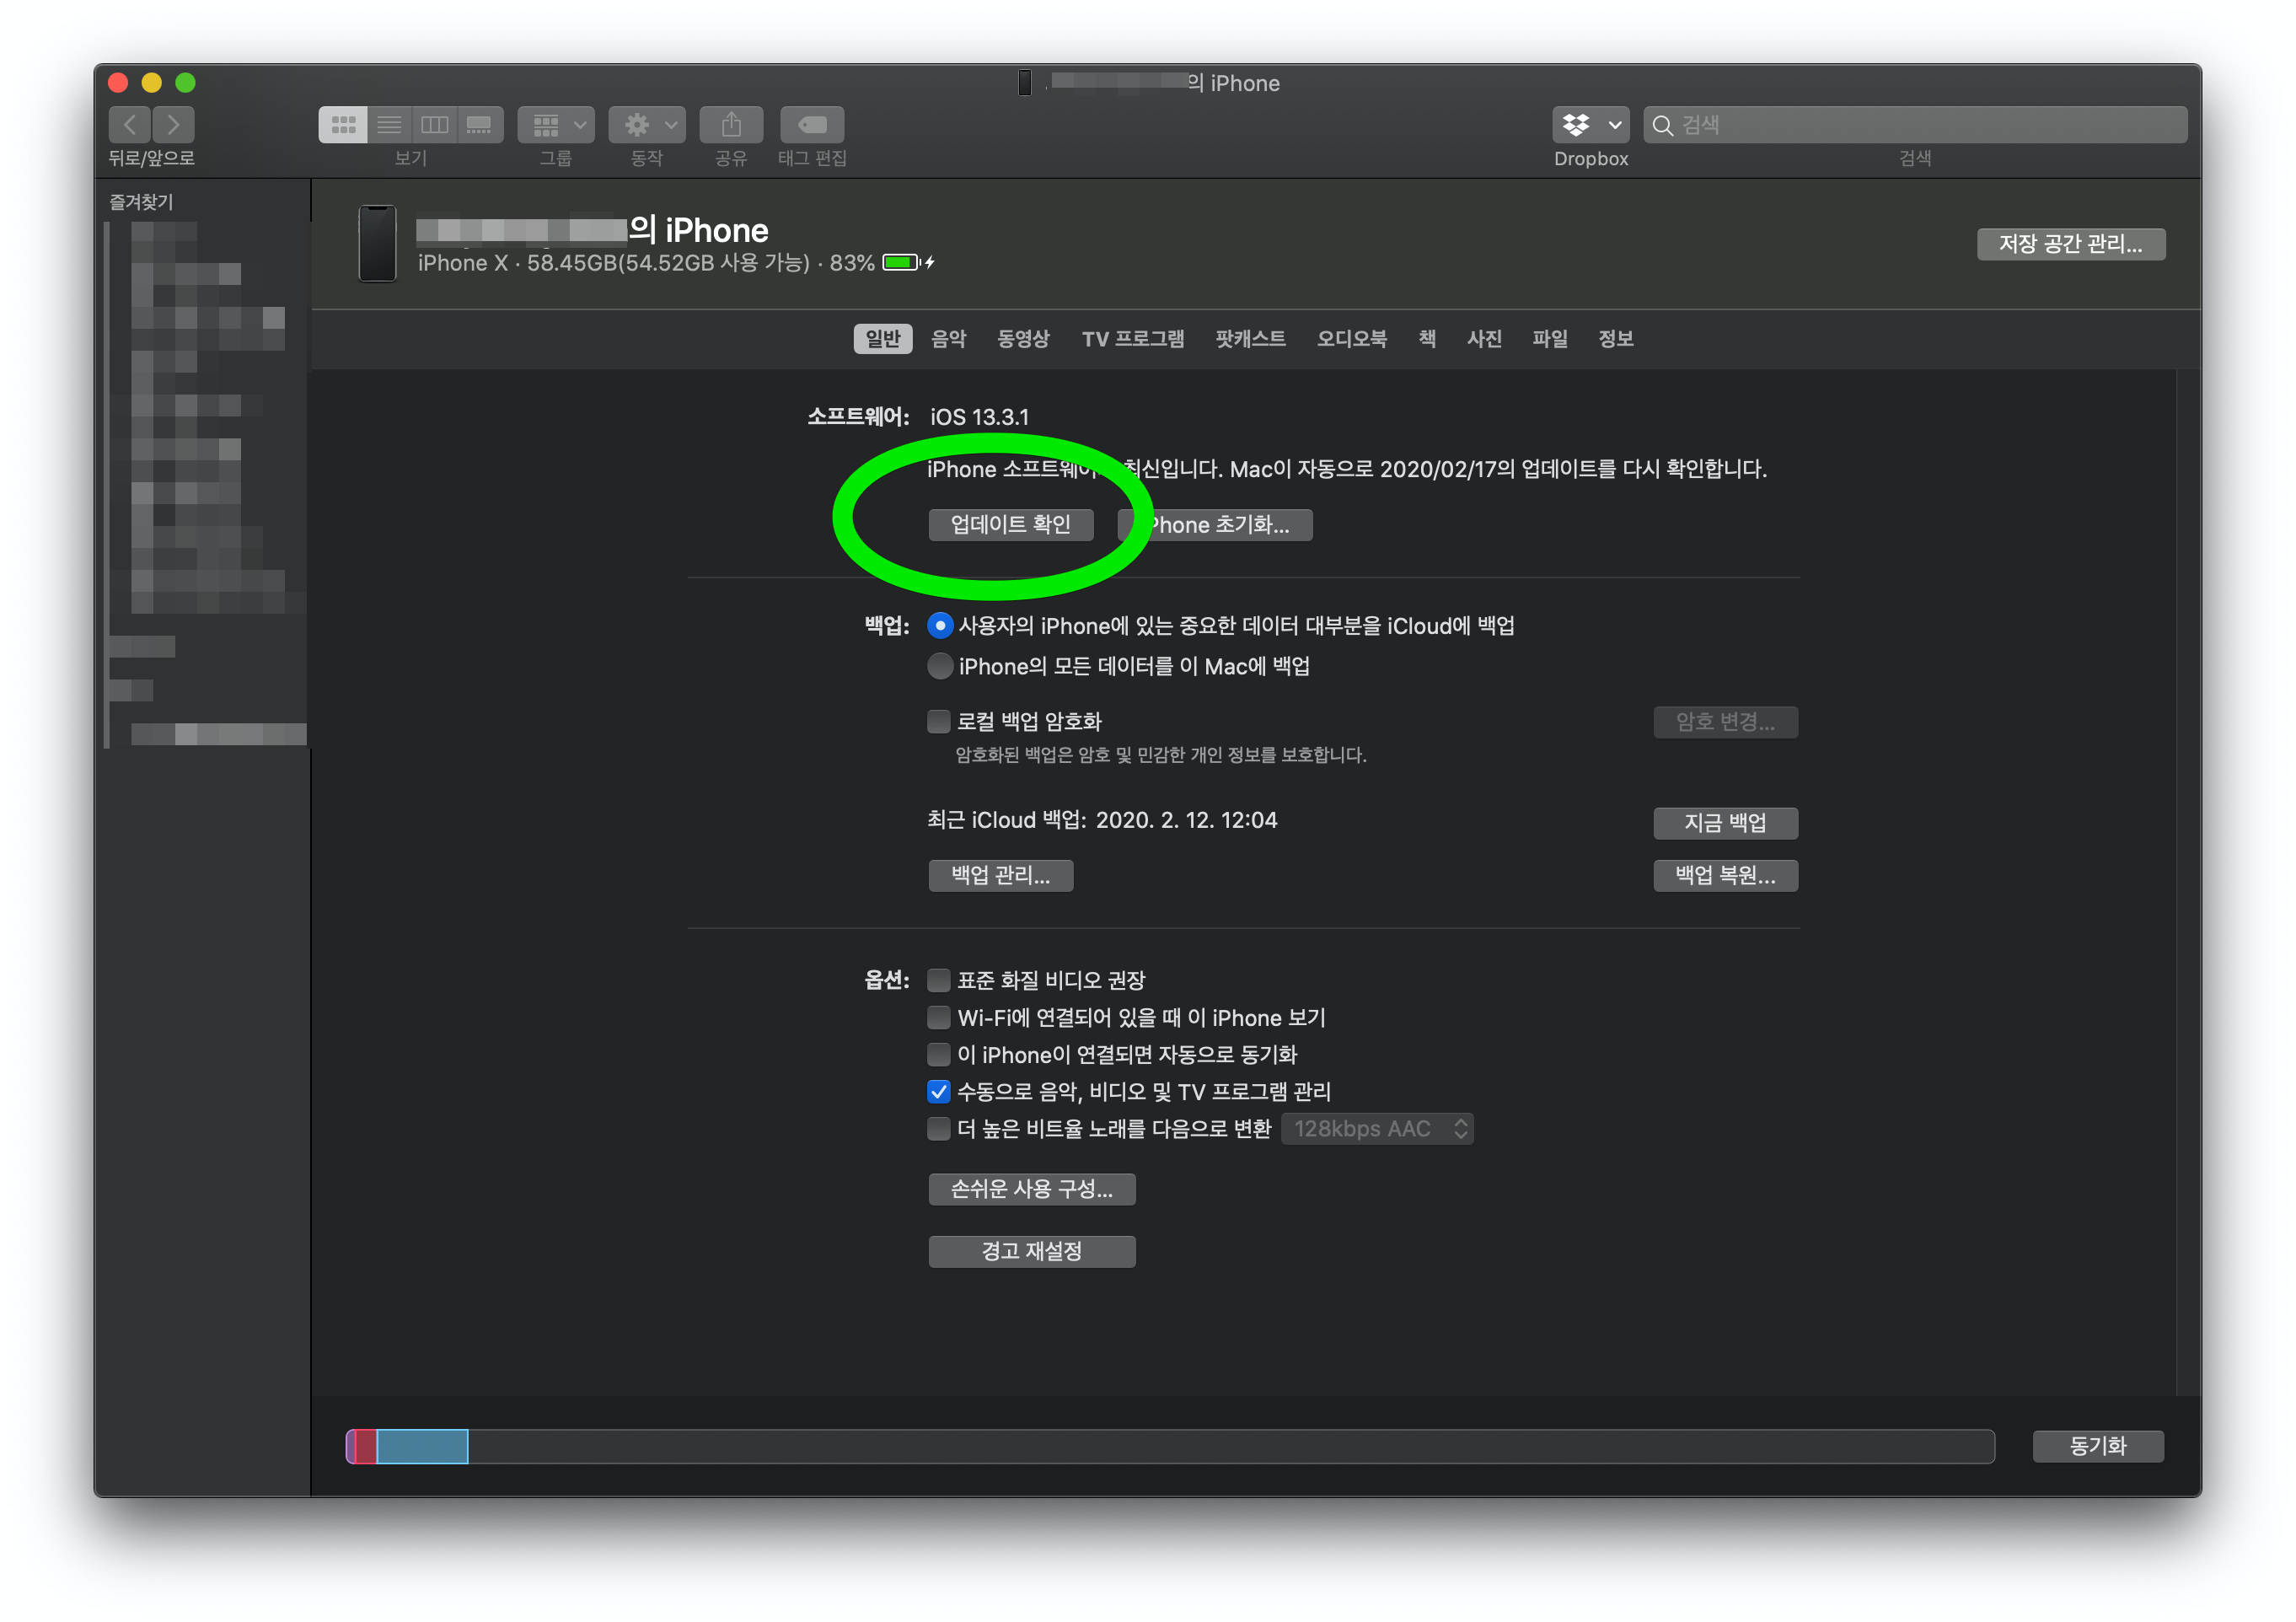Switch Finder to gallery view
Viewport: 2296px width, 1622px height.
480,125
